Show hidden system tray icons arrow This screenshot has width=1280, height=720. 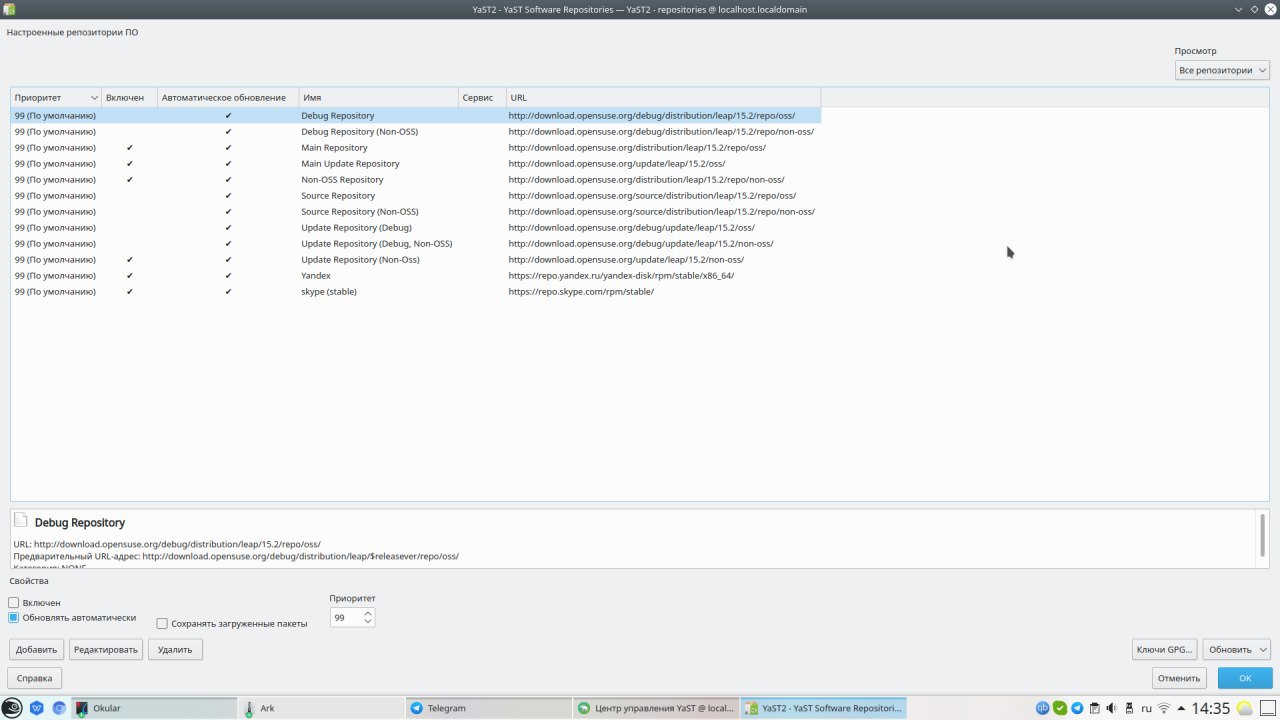tap(1181, 708)
